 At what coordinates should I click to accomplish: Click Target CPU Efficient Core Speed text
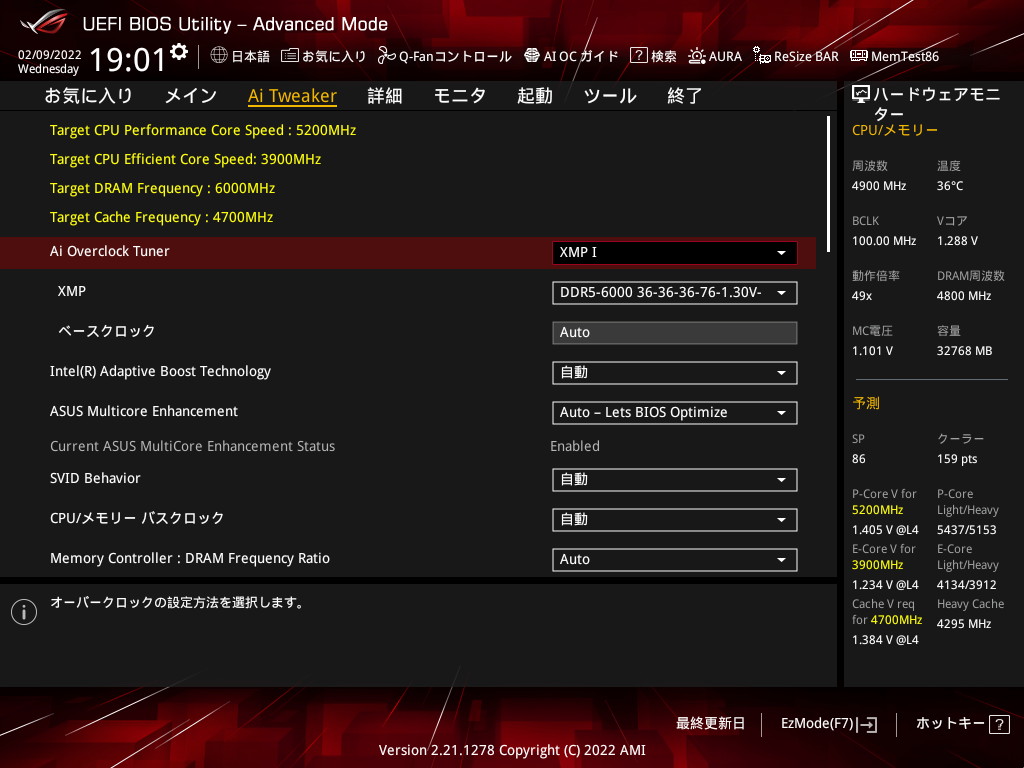(x=185, y=159)
